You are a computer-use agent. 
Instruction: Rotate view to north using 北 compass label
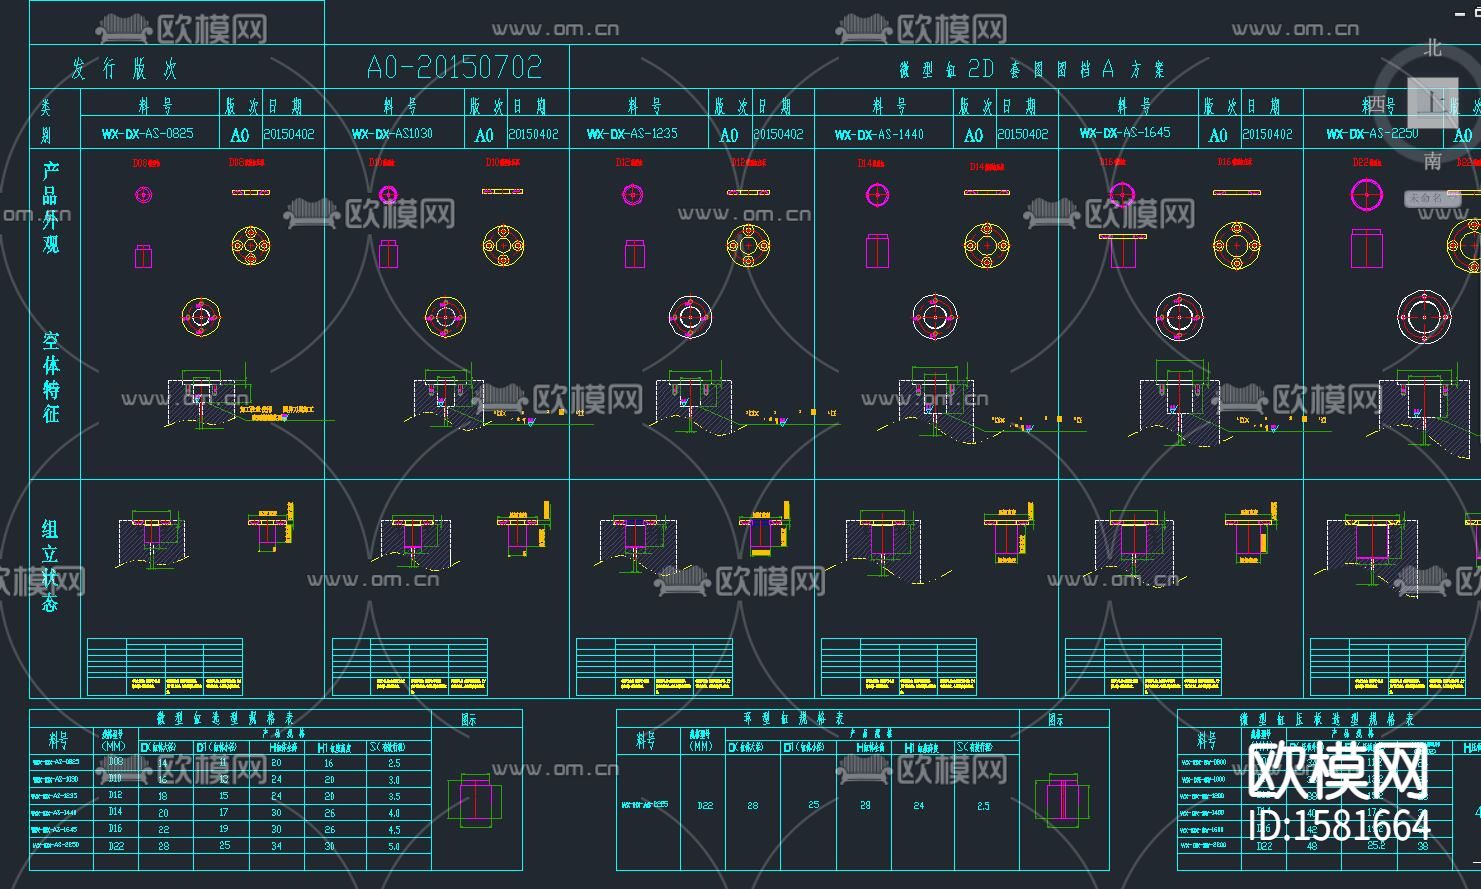click(1433, 48)
